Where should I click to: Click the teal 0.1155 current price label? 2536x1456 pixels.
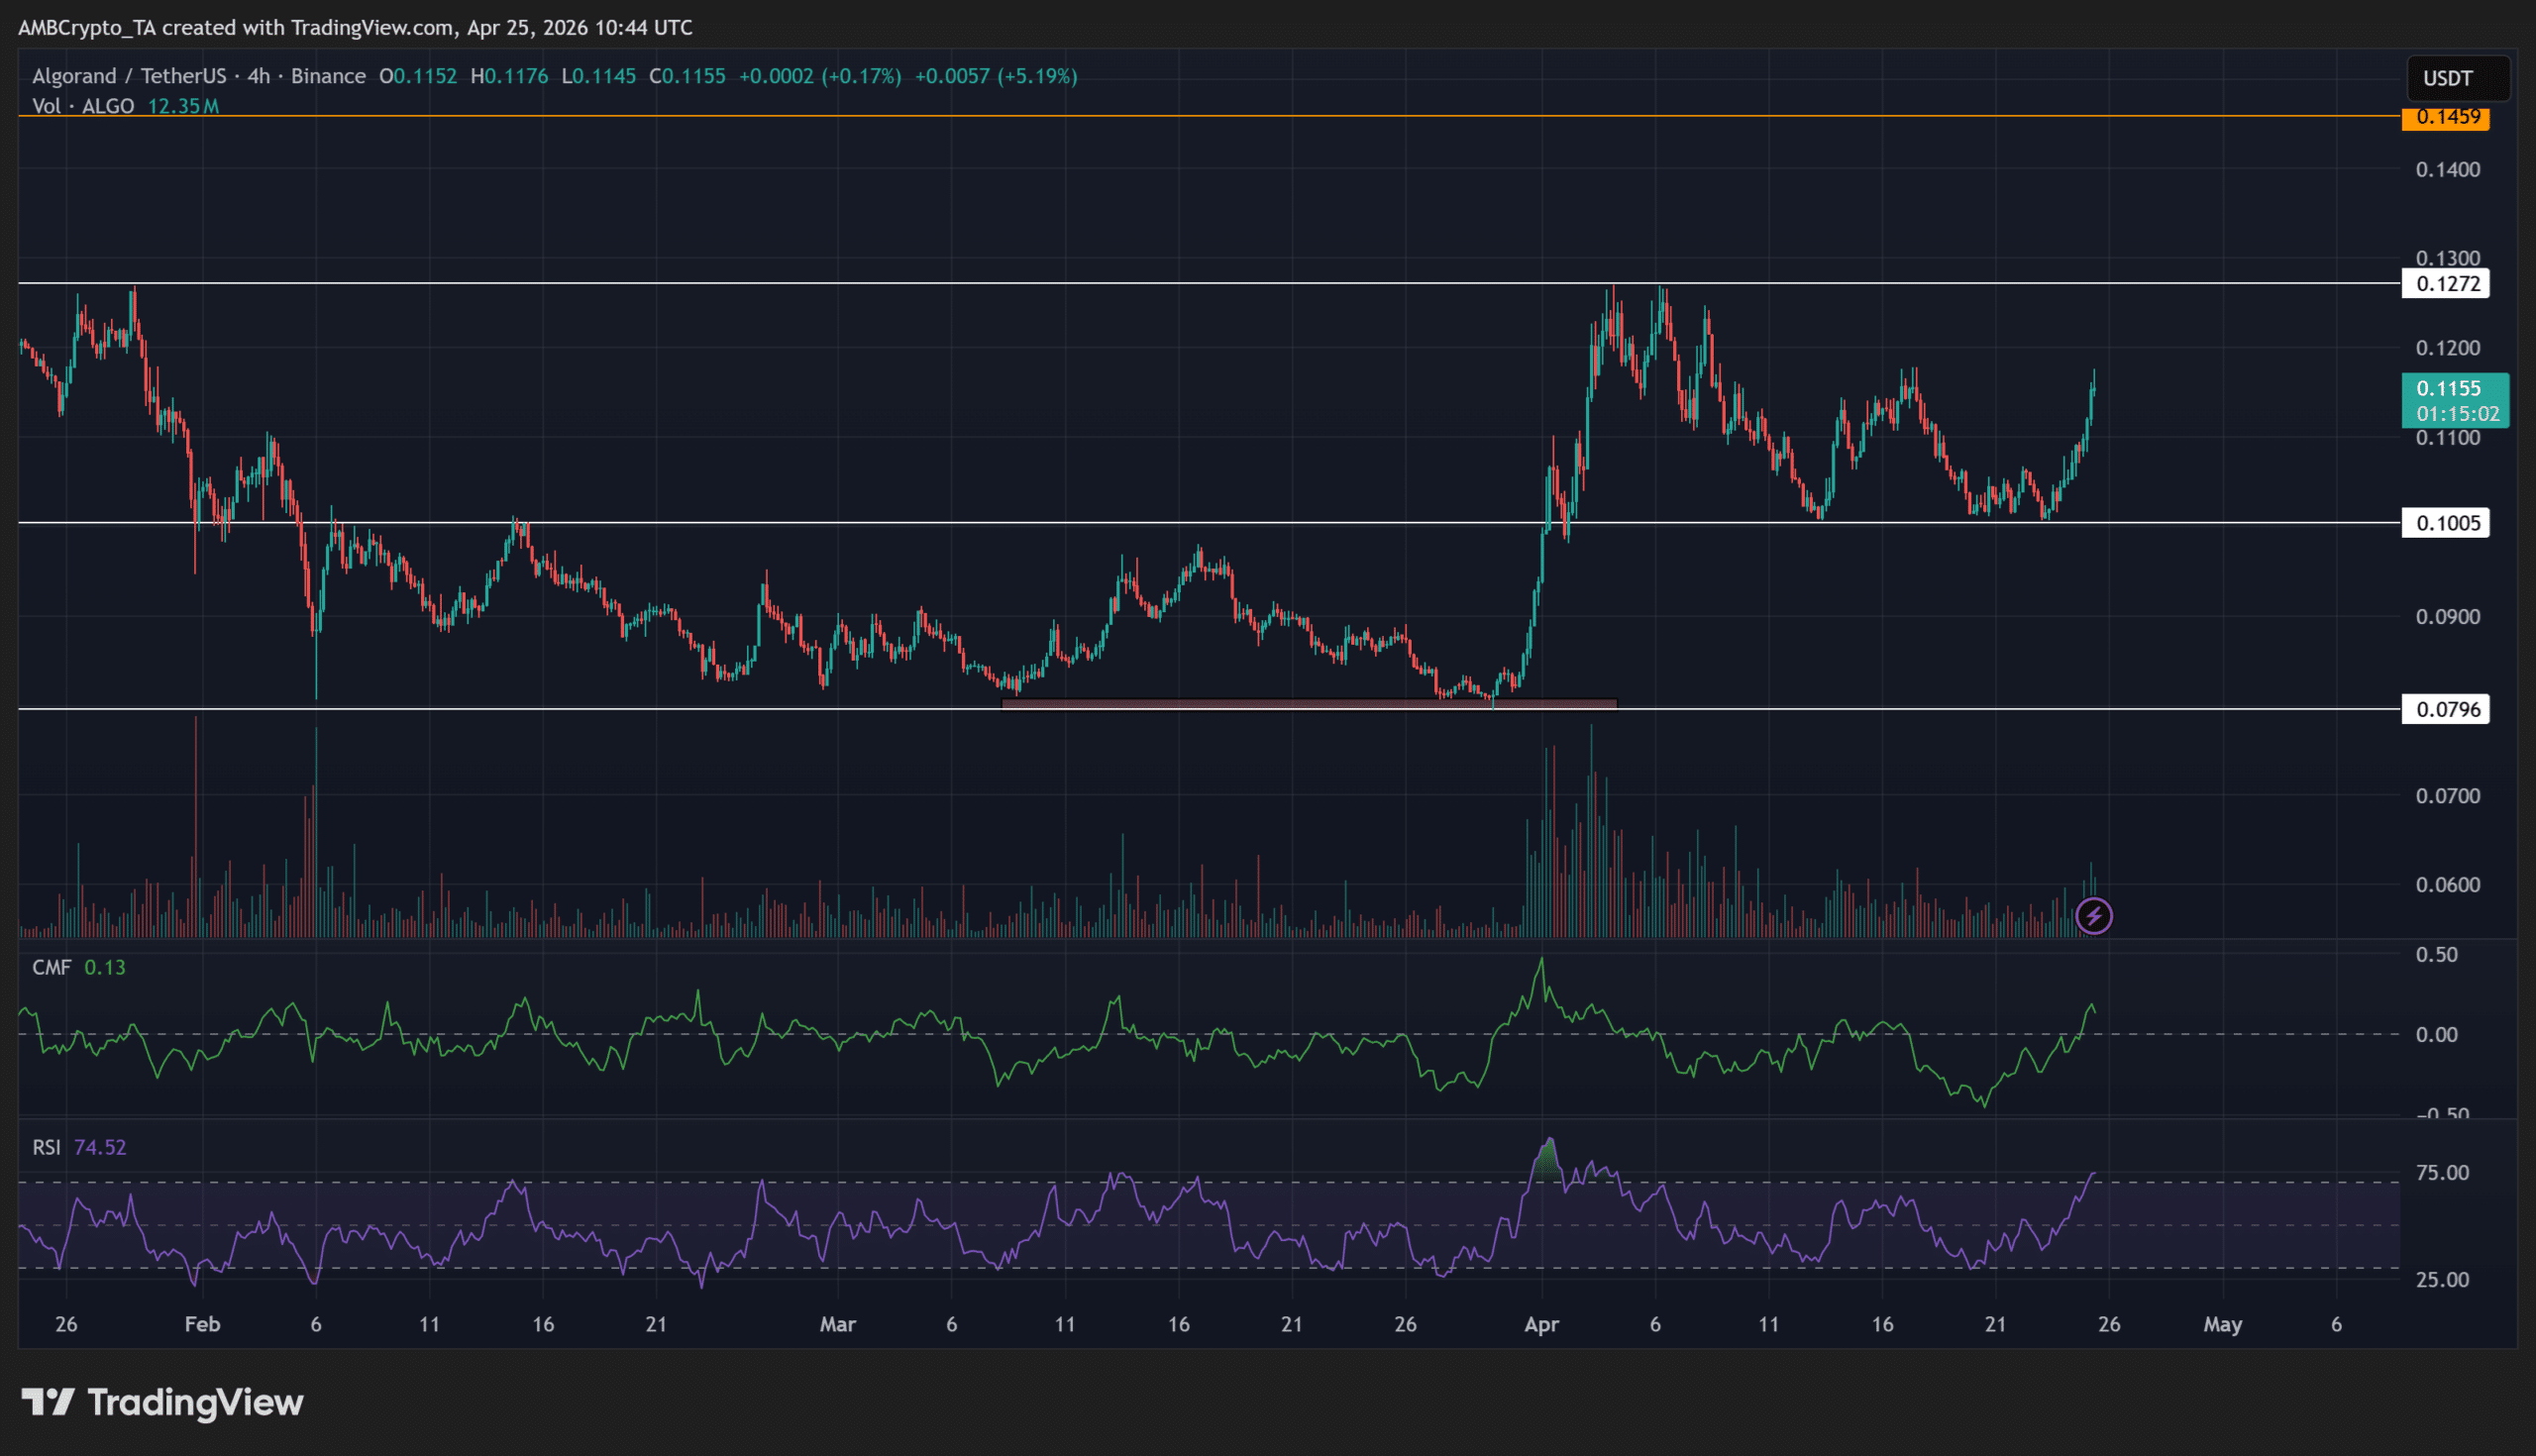pos(2448,388)
